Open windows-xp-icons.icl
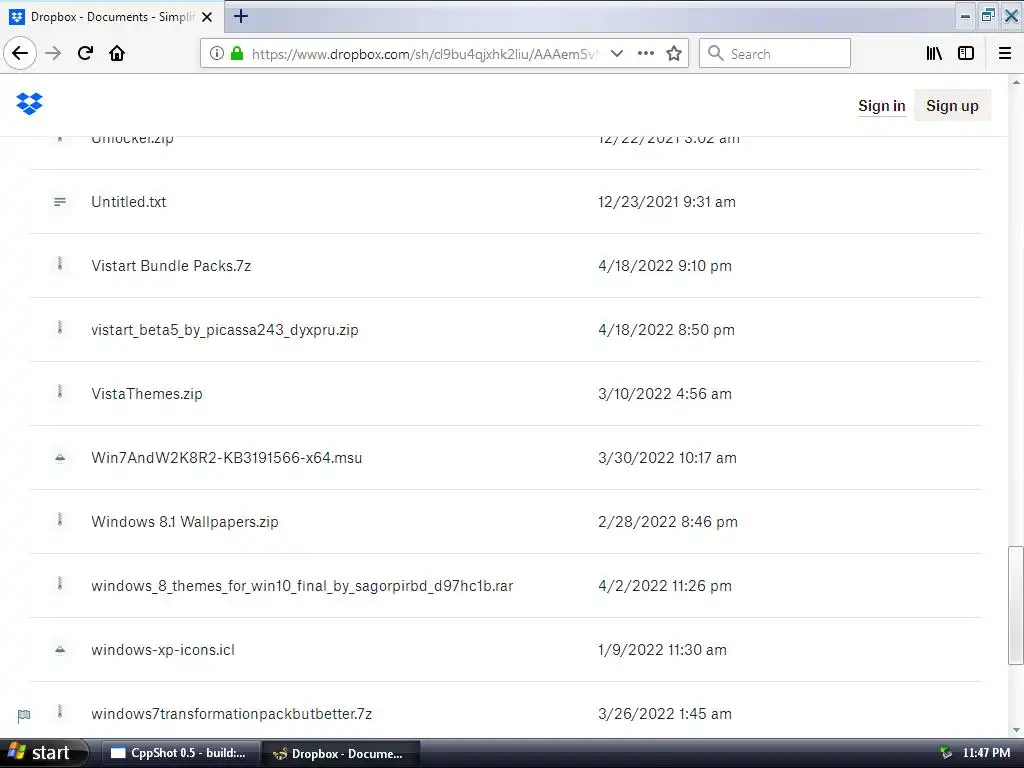Image resolution: width=1024 pixels, height=768 pixels. tap(163, 650)
